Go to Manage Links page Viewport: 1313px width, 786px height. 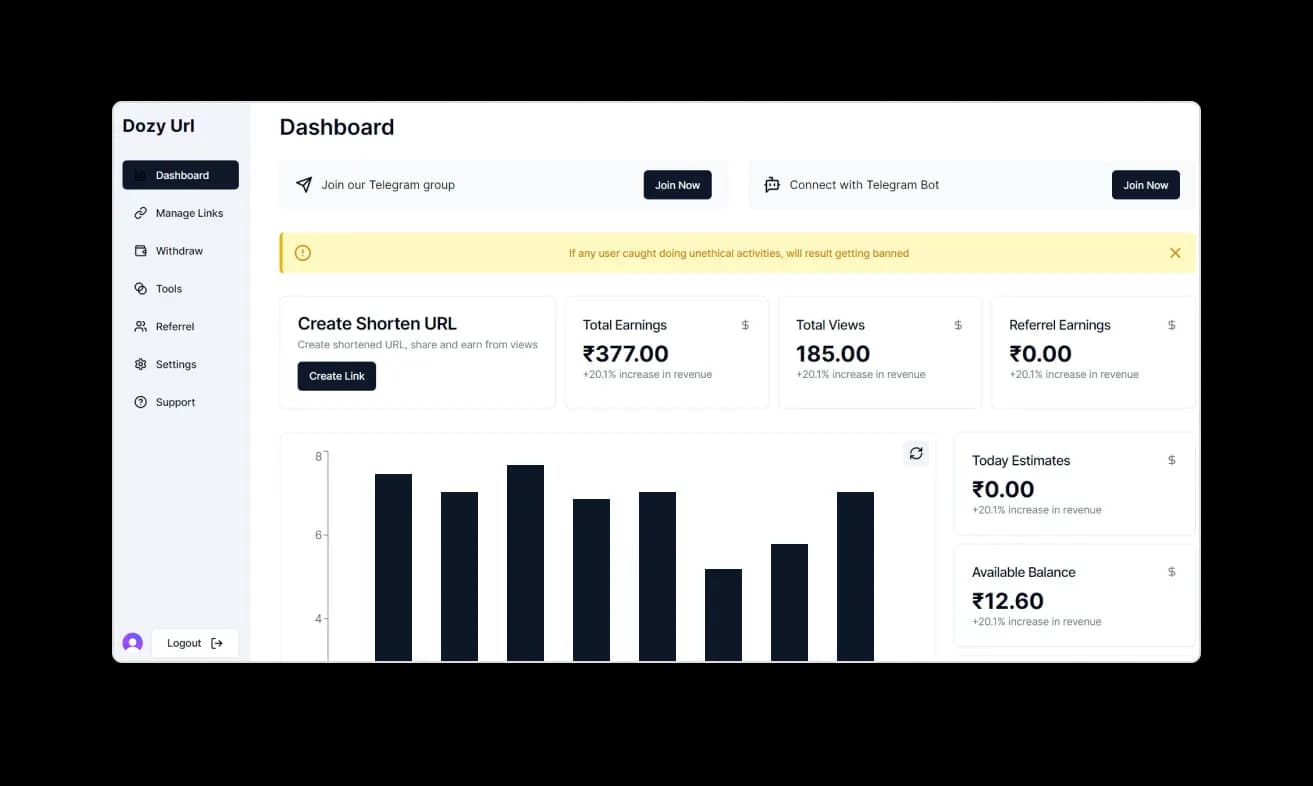click(x=180, y=213)
